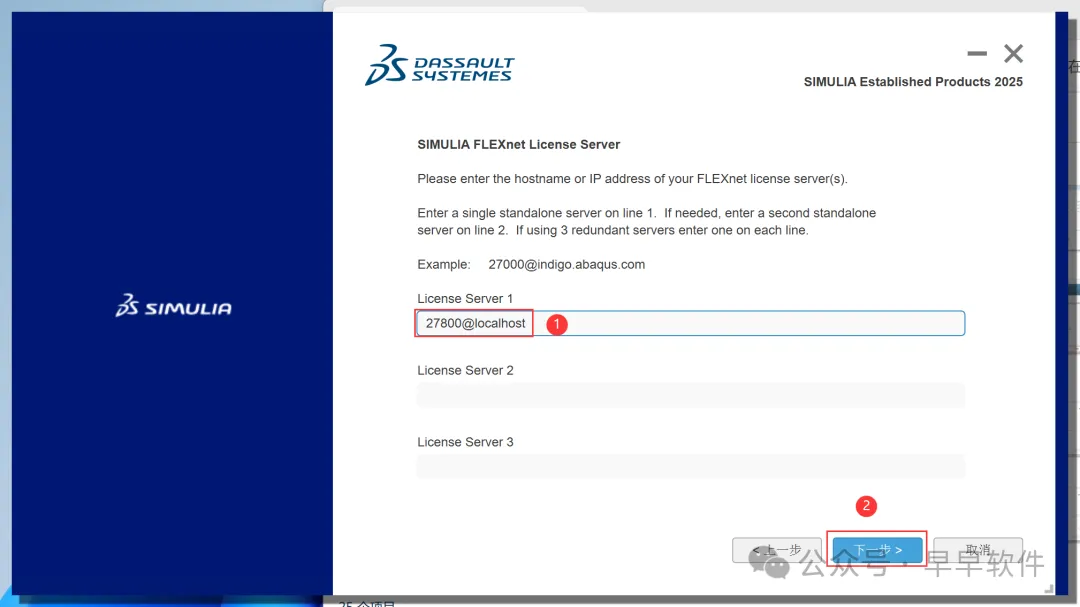Close the SIMULIA installer window
1080x607 pixels.
coord(1013,53)
